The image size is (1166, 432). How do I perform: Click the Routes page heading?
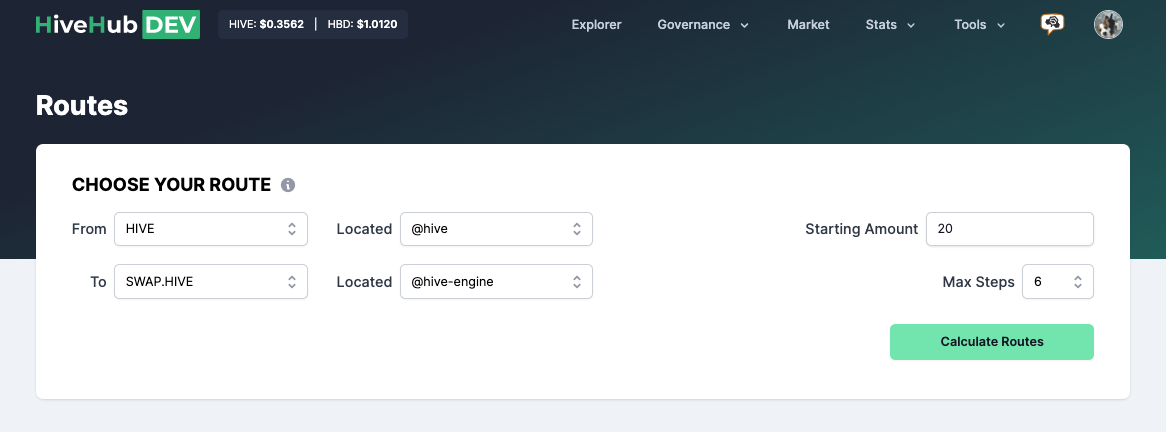(x=82, y=106)
